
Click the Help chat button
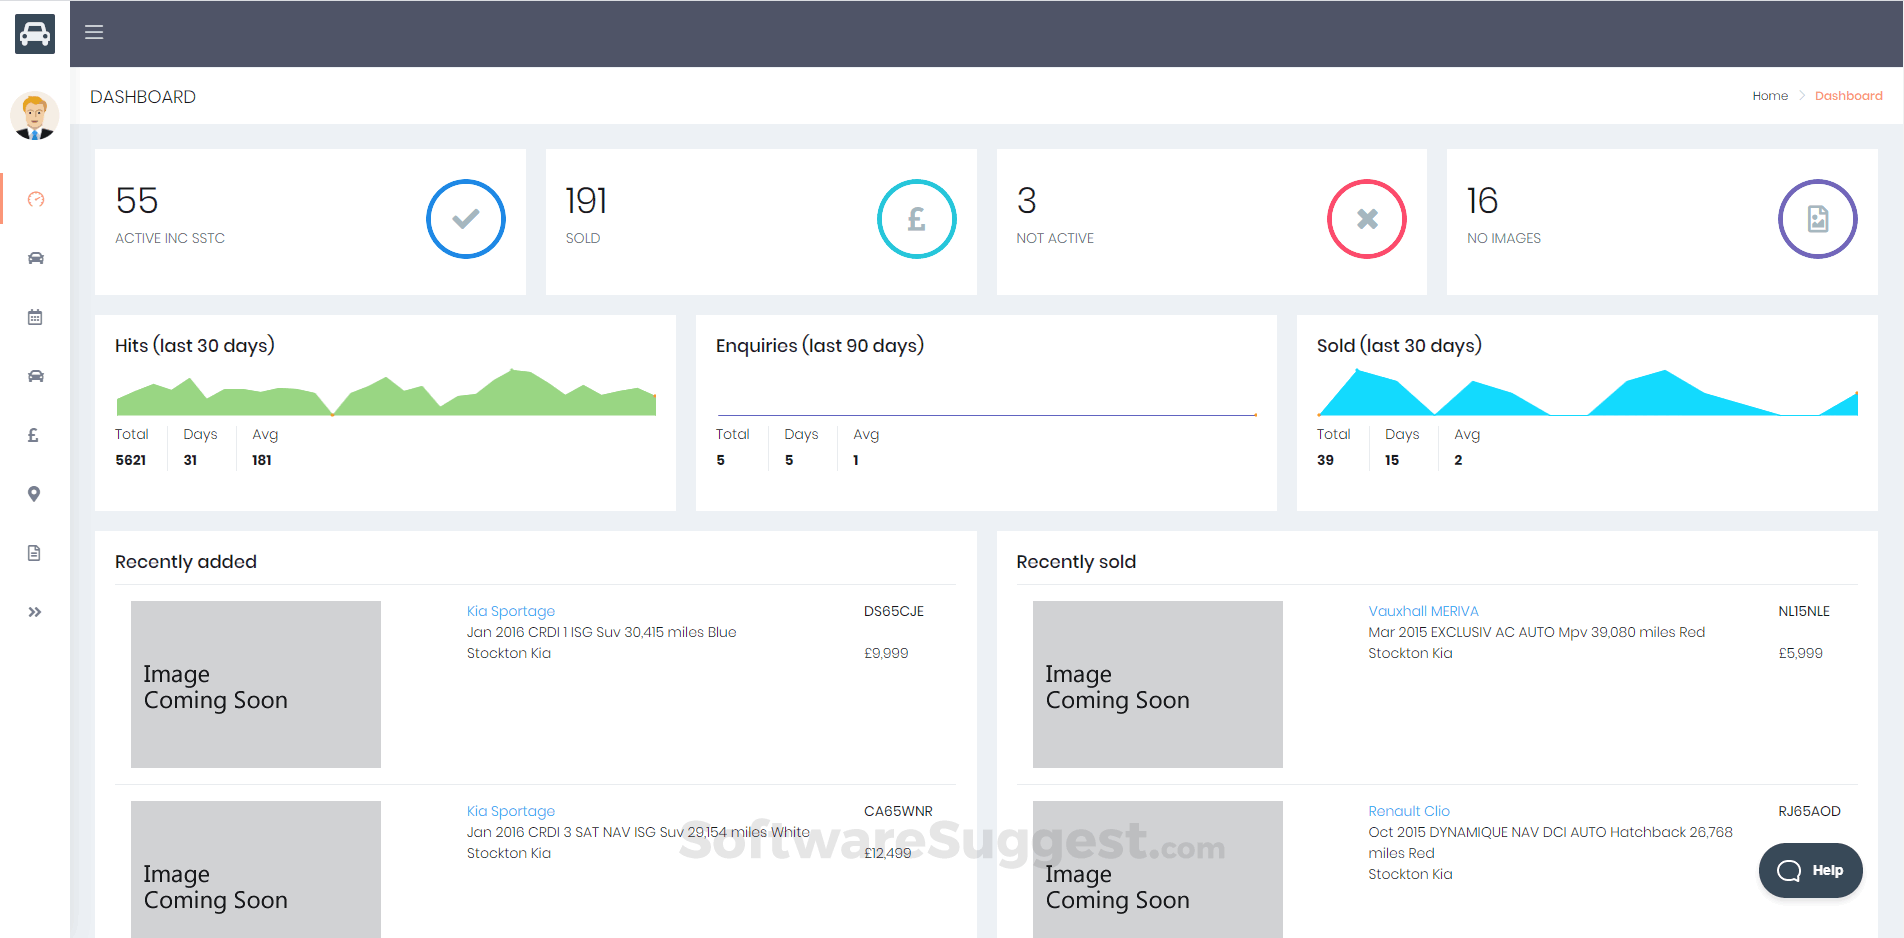click(1811, 870)
